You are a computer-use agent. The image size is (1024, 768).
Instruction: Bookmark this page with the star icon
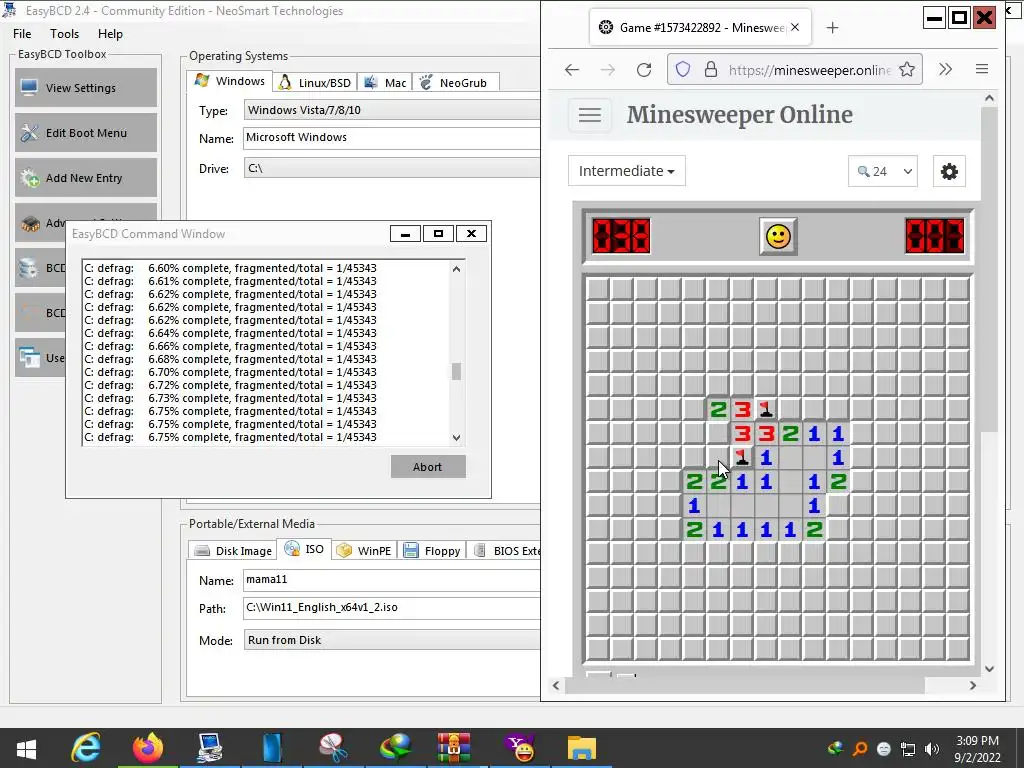coord(906,69)
